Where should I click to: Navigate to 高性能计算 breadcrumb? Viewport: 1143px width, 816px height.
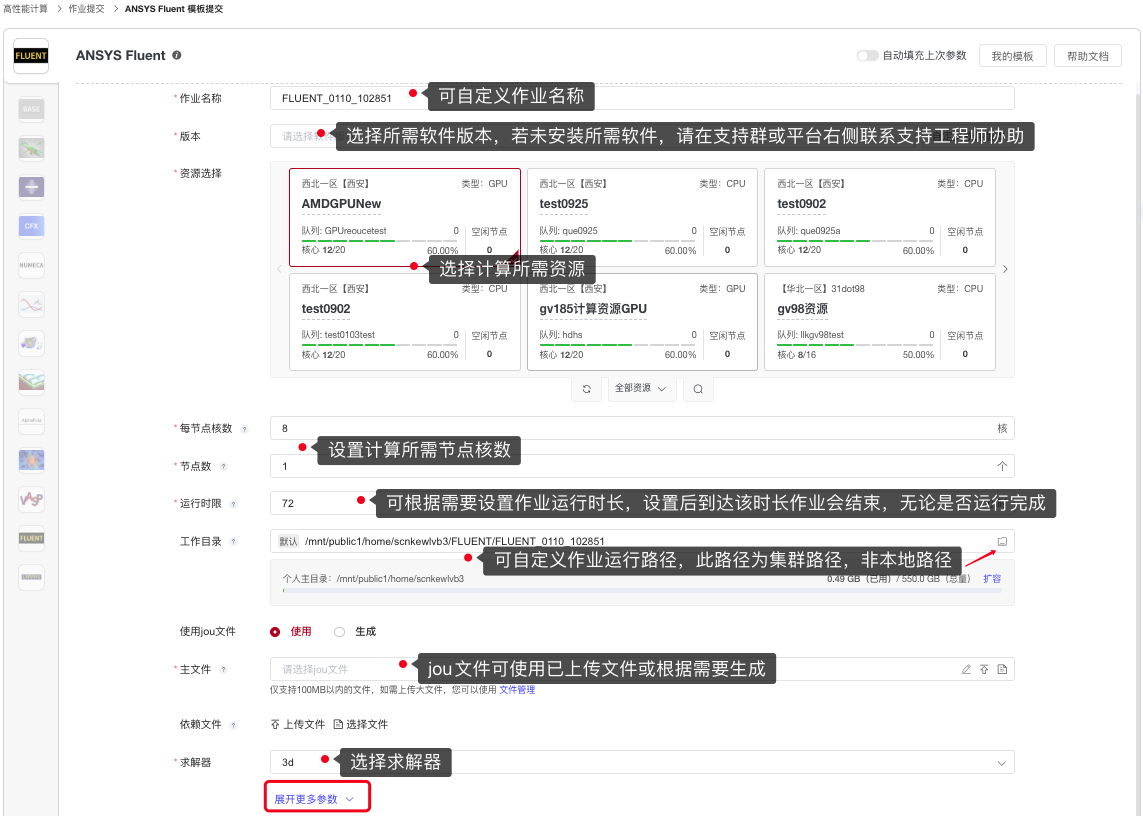25,8
